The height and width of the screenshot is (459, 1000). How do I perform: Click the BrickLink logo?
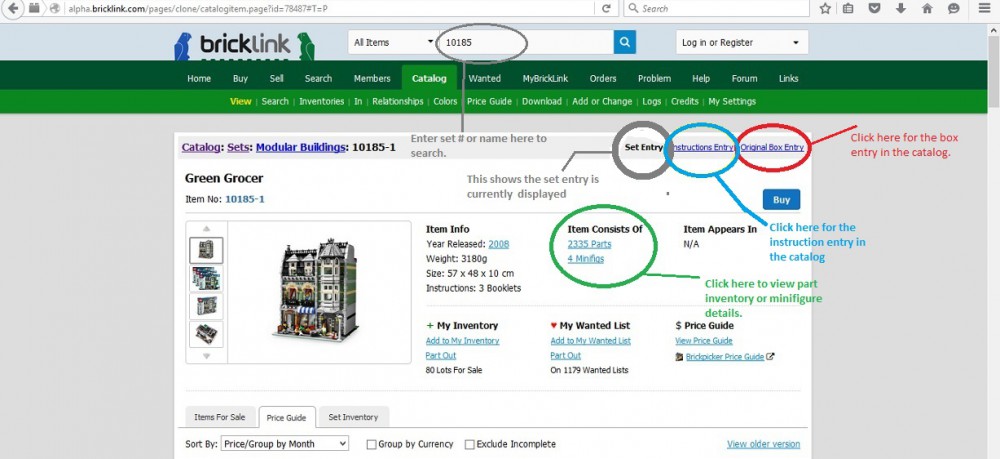click(244, 46)
